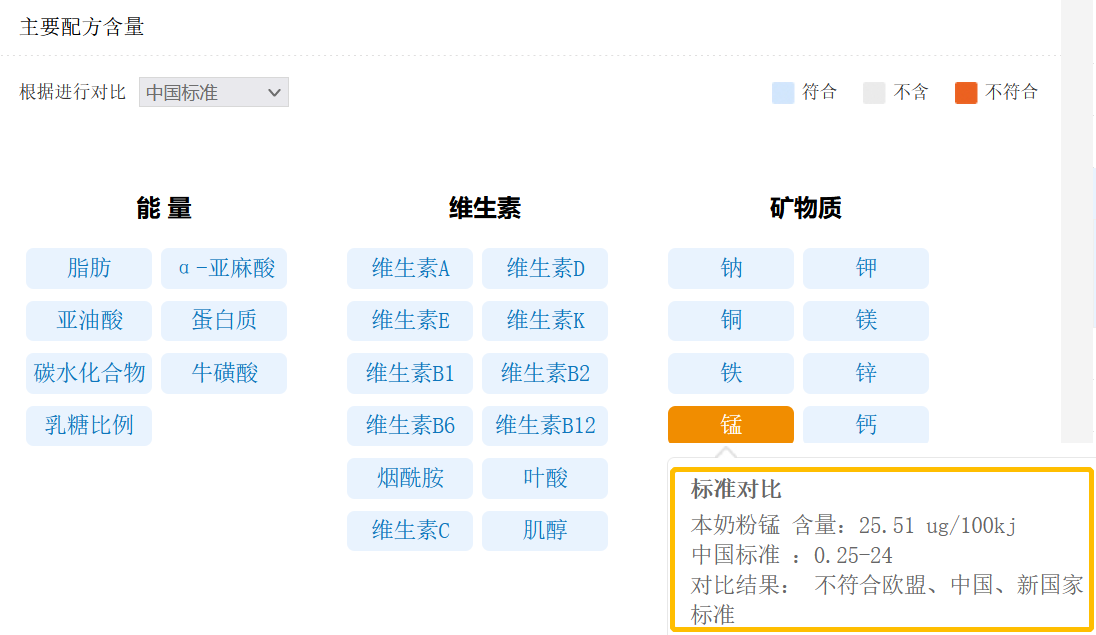Click the 牛磺酸 button

[x=224, y=373]
